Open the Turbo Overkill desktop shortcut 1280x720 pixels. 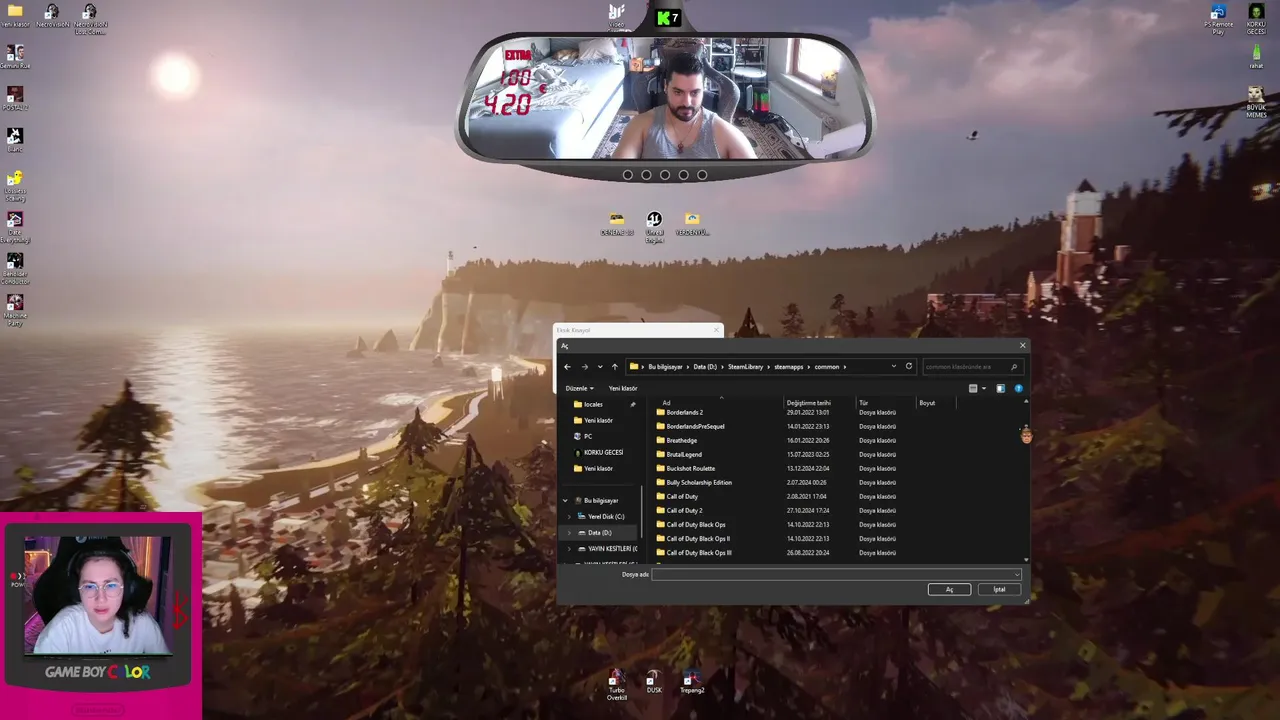click(616, 684)
